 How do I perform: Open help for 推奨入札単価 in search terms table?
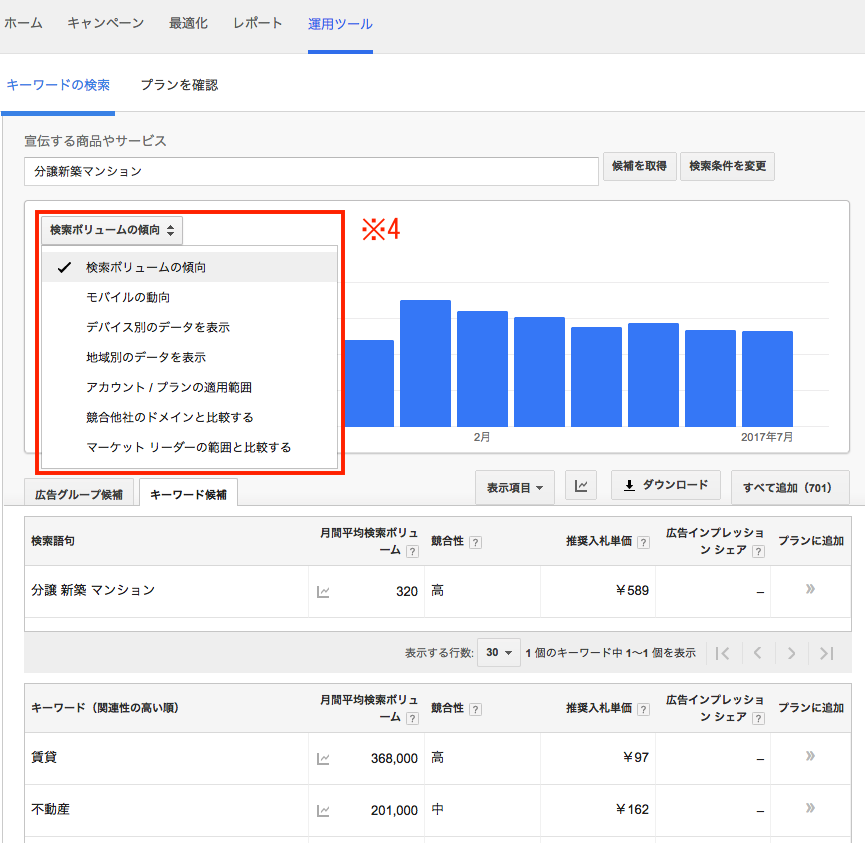643,542
